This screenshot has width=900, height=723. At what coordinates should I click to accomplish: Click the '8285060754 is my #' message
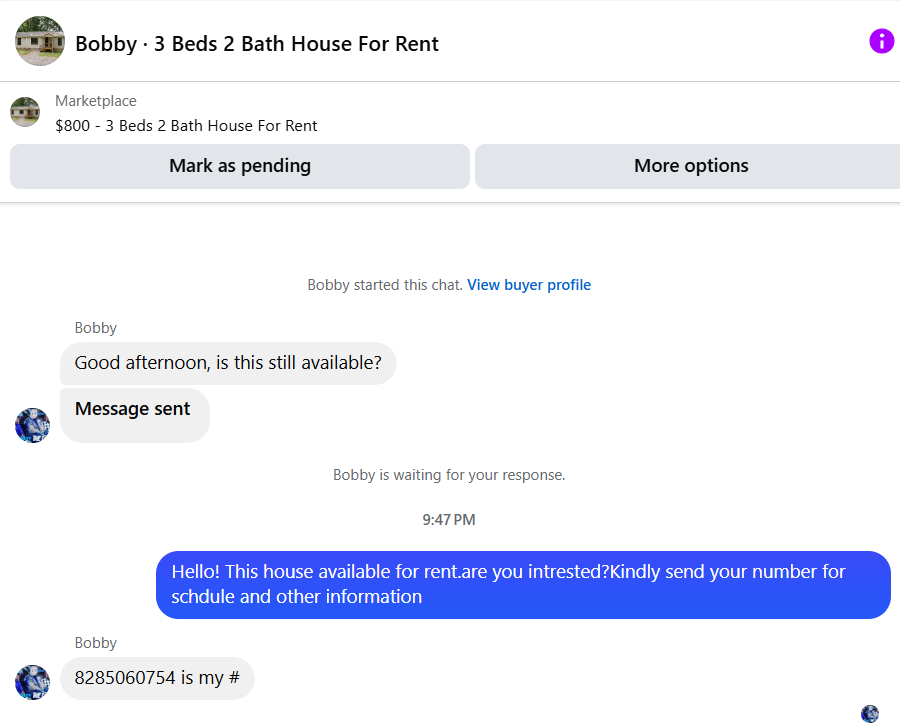coord(157,678)
